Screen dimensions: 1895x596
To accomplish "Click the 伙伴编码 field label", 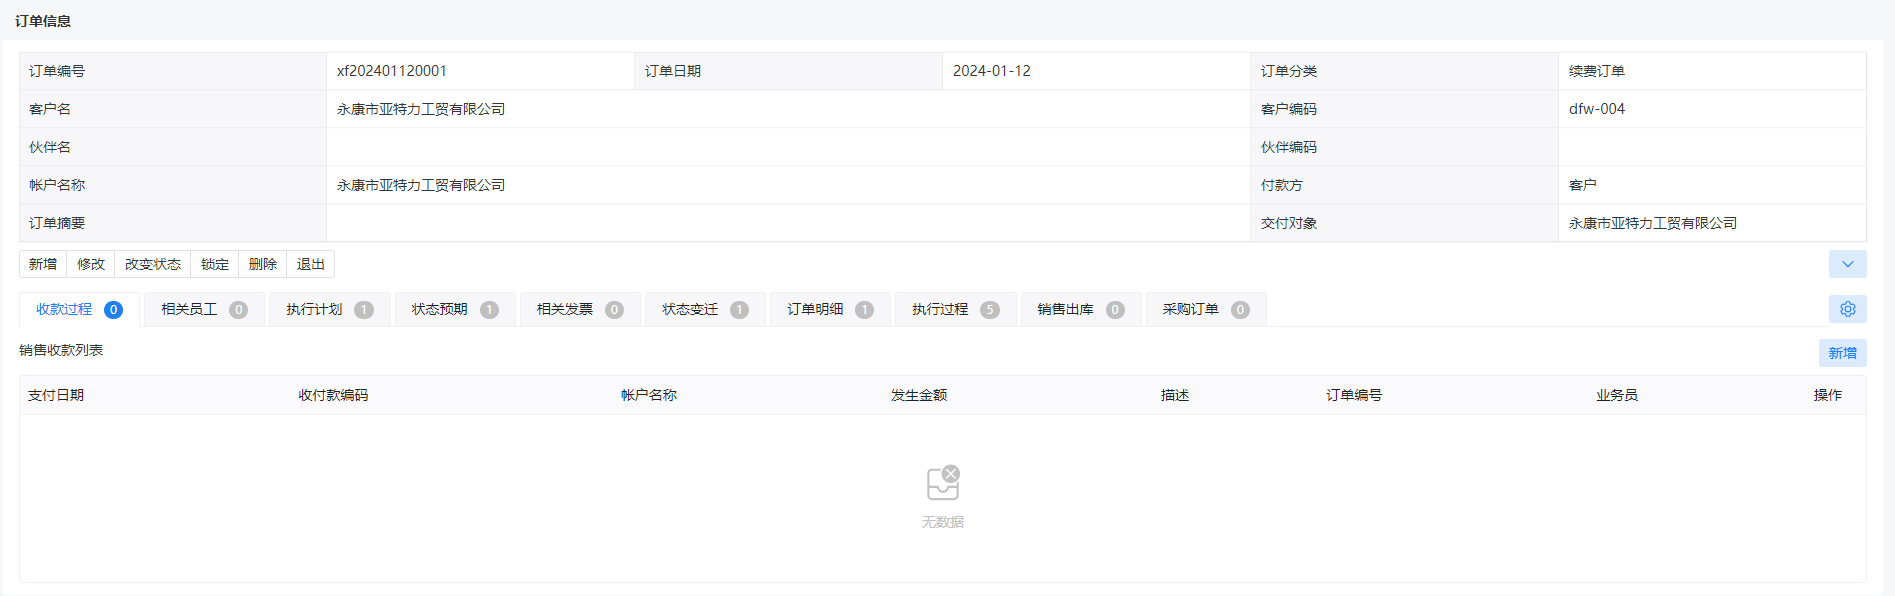I will coord(1289,147).
